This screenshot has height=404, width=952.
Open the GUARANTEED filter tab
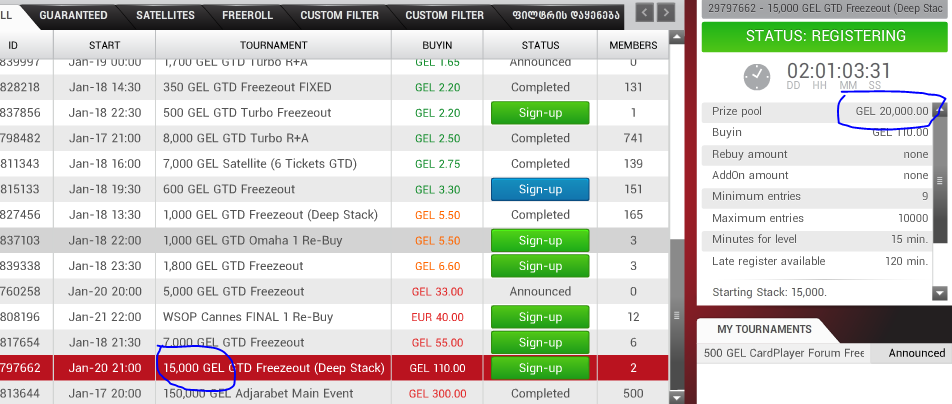pyautogui.click(x=73, y=15)
